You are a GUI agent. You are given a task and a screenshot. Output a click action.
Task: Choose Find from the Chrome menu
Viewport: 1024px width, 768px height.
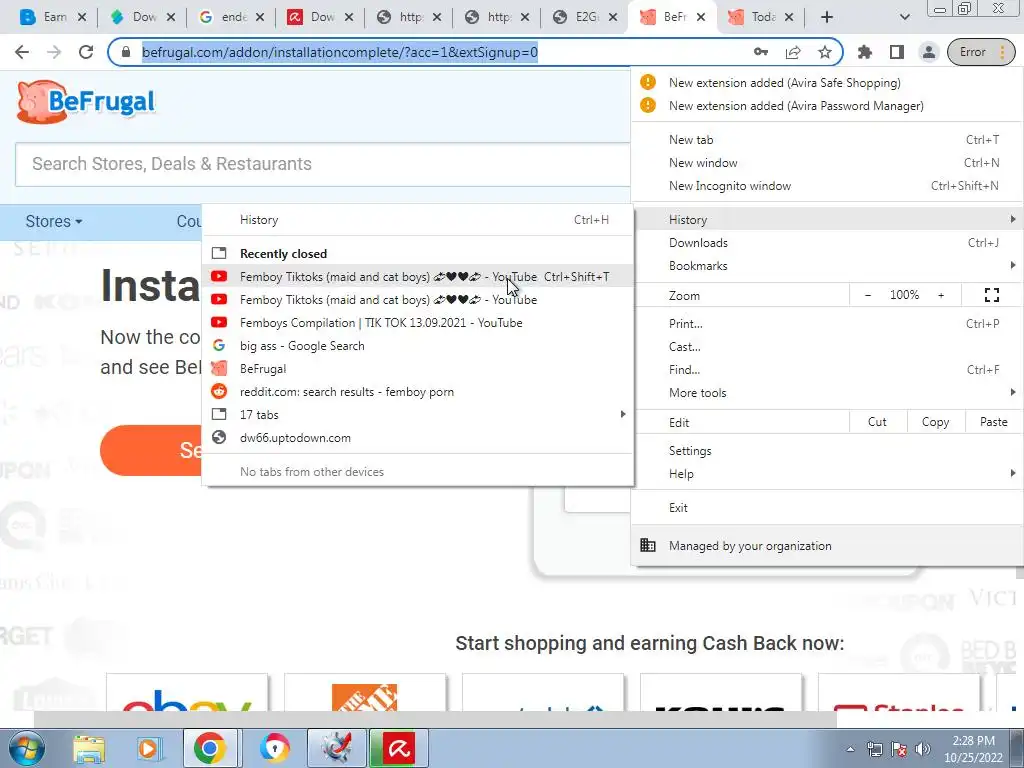click(x=827, y=370)
